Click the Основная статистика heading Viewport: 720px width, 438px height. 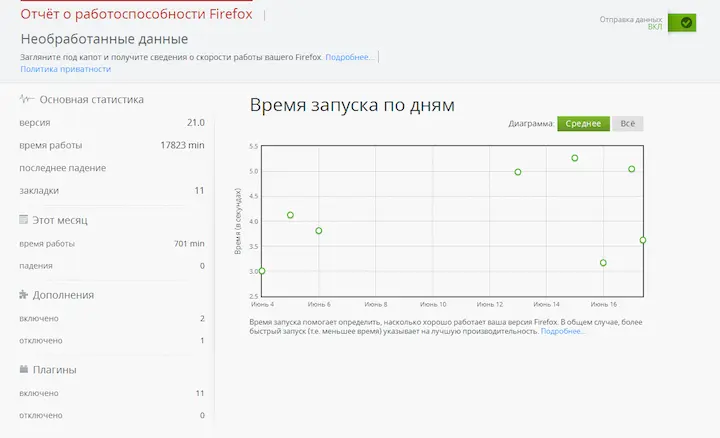click(x=91, y=100)
